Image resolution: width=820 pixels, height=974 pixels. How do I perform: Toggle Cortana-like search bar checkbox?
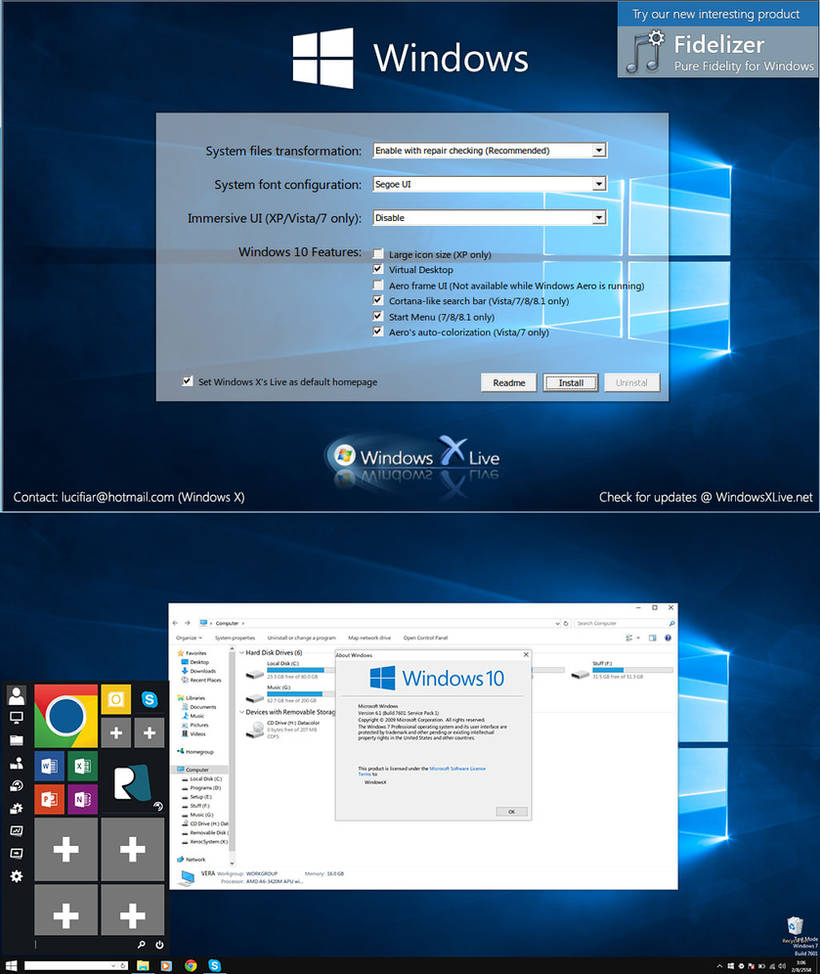point(378,301)
